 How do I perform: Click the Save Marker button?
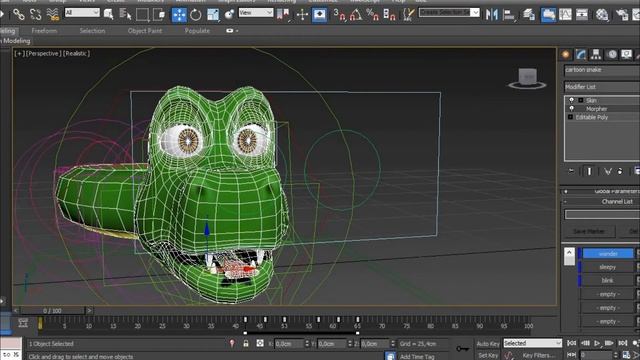click(589, 231)
